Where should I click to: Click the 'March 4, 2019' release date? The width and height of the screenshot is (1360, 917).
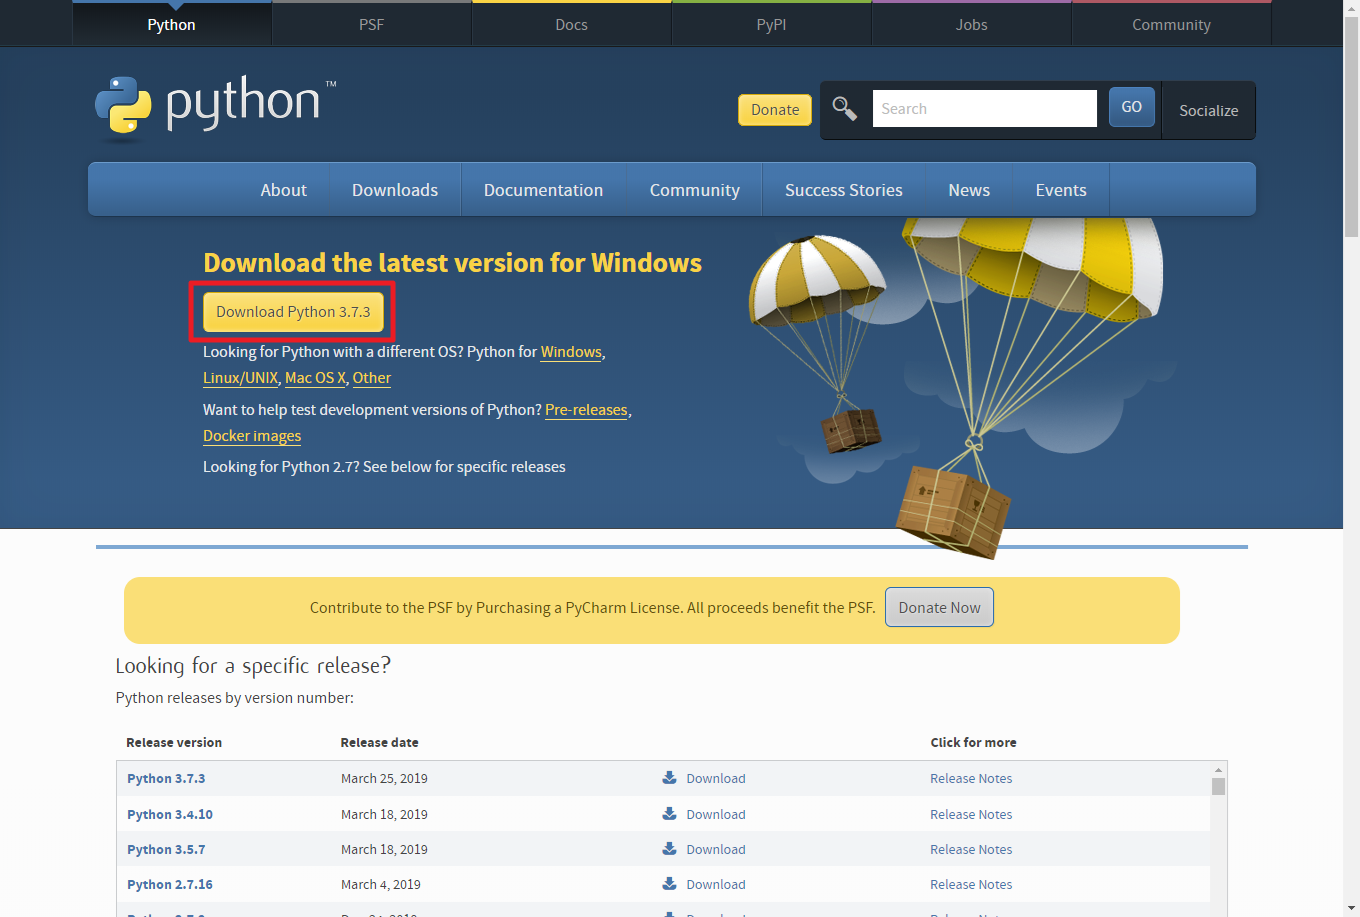coord(381,884)
